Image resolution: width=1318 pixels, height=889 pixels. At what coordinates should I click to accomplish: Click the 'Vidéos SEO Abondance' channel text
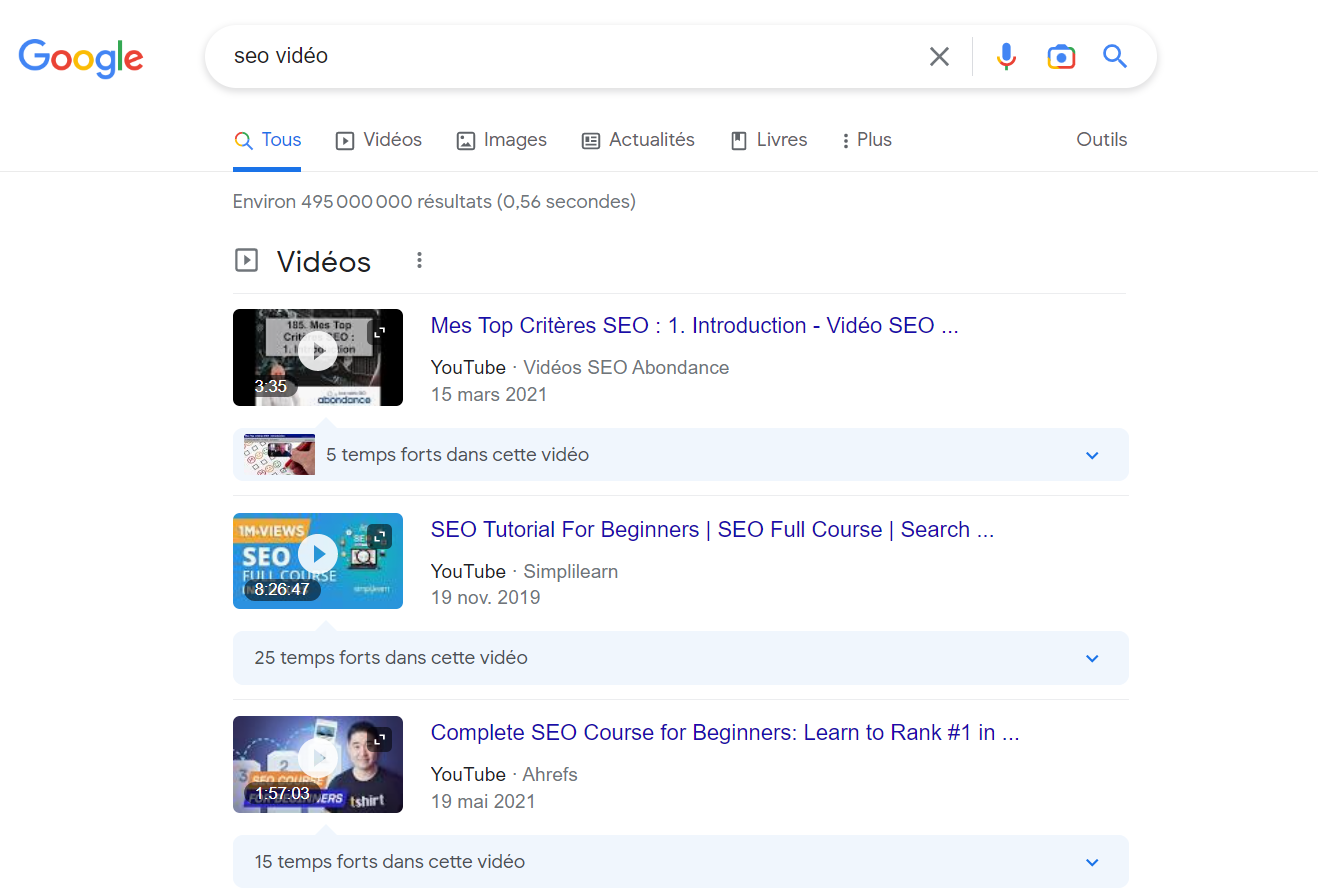[x=626, y=368]
